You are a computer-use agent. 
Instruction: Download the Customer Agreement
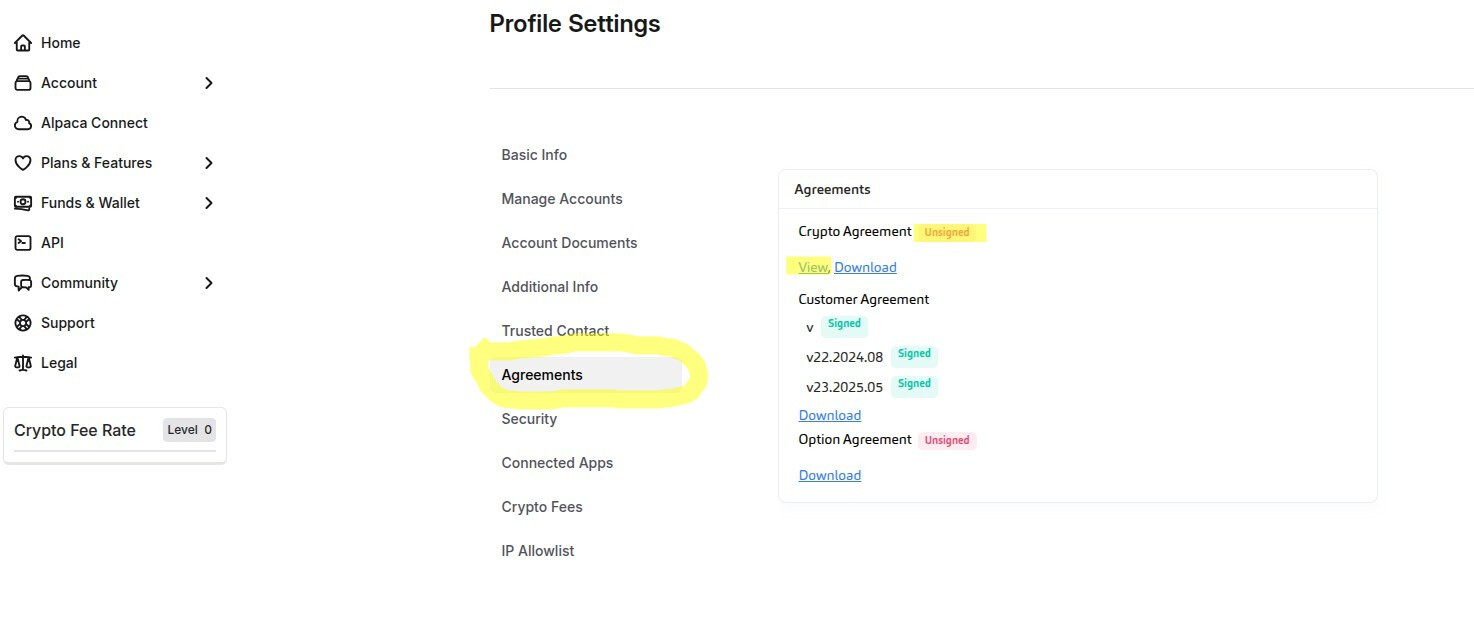[829, 415]
